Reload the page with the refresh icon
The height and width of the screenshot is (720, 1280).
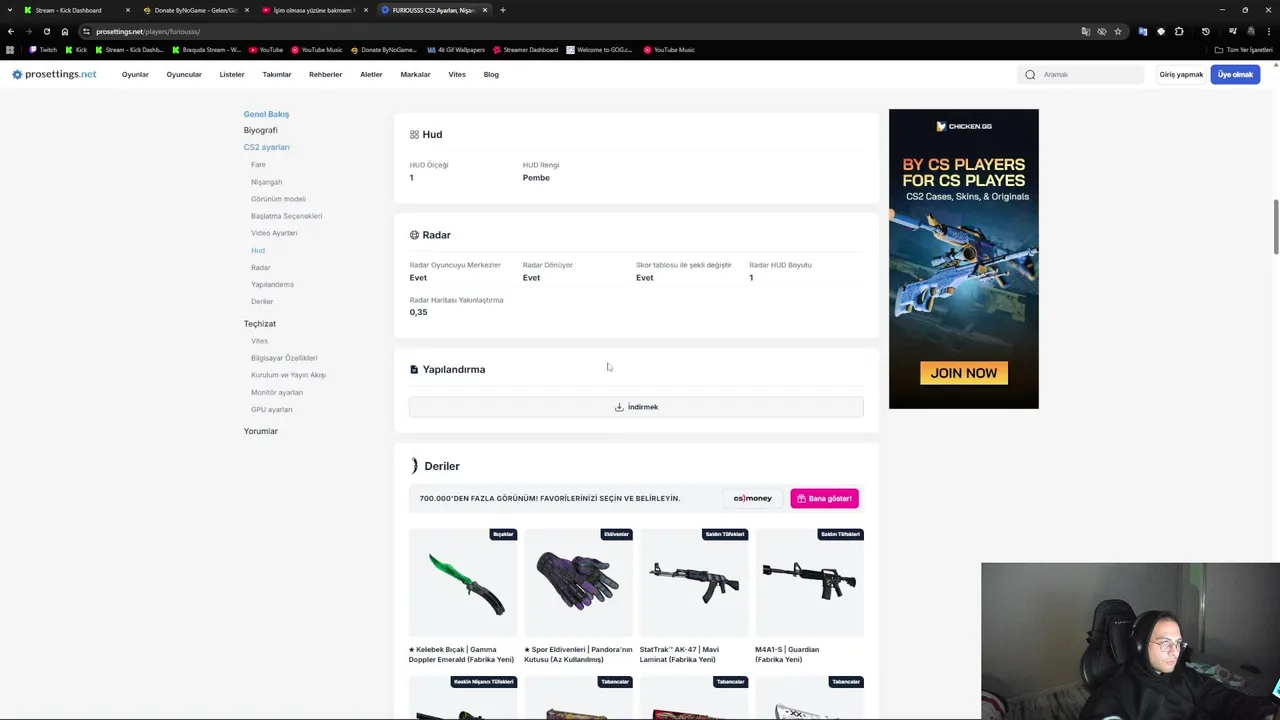click(46, 31)
